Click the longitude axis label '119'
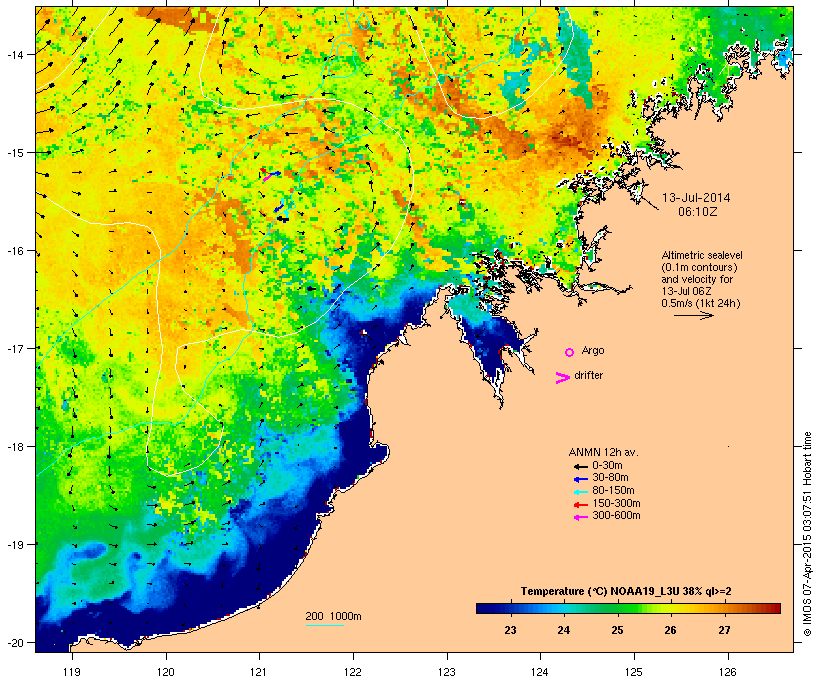820x680 pixels. click(x=72, y=671)
